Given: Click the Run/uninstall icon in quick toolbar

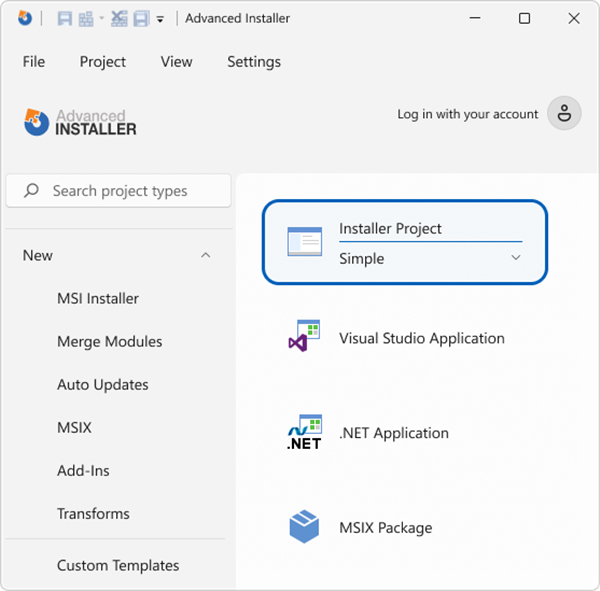Looking at the screenshot, I should [x=119, y=18].
